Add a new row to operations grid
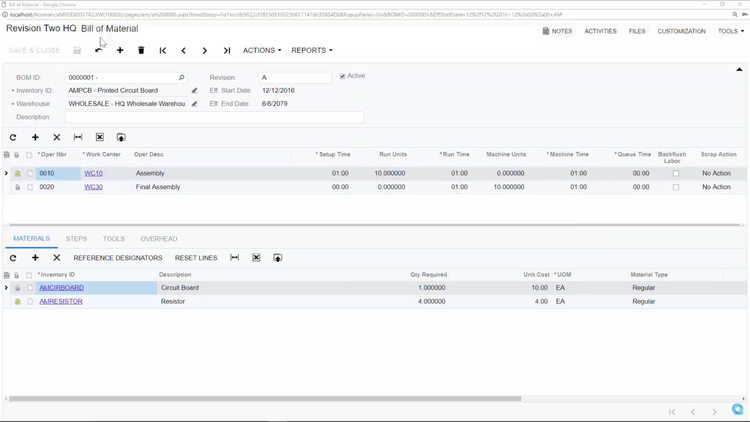This screenshot has width=750, height=422. 35,137
